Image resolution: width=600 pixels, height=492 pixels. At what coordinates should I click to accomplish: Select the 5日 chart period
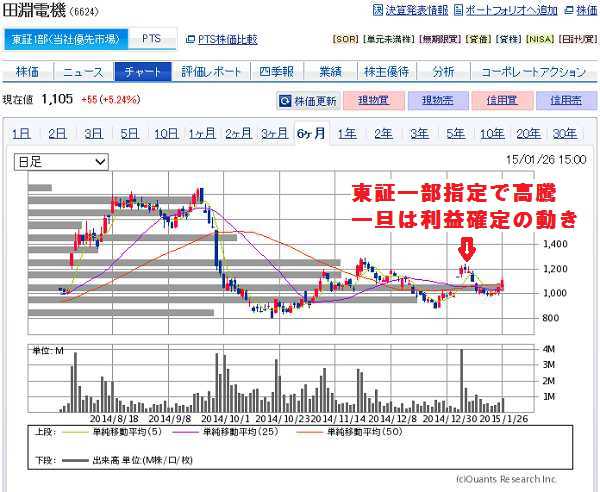(129, 134)
